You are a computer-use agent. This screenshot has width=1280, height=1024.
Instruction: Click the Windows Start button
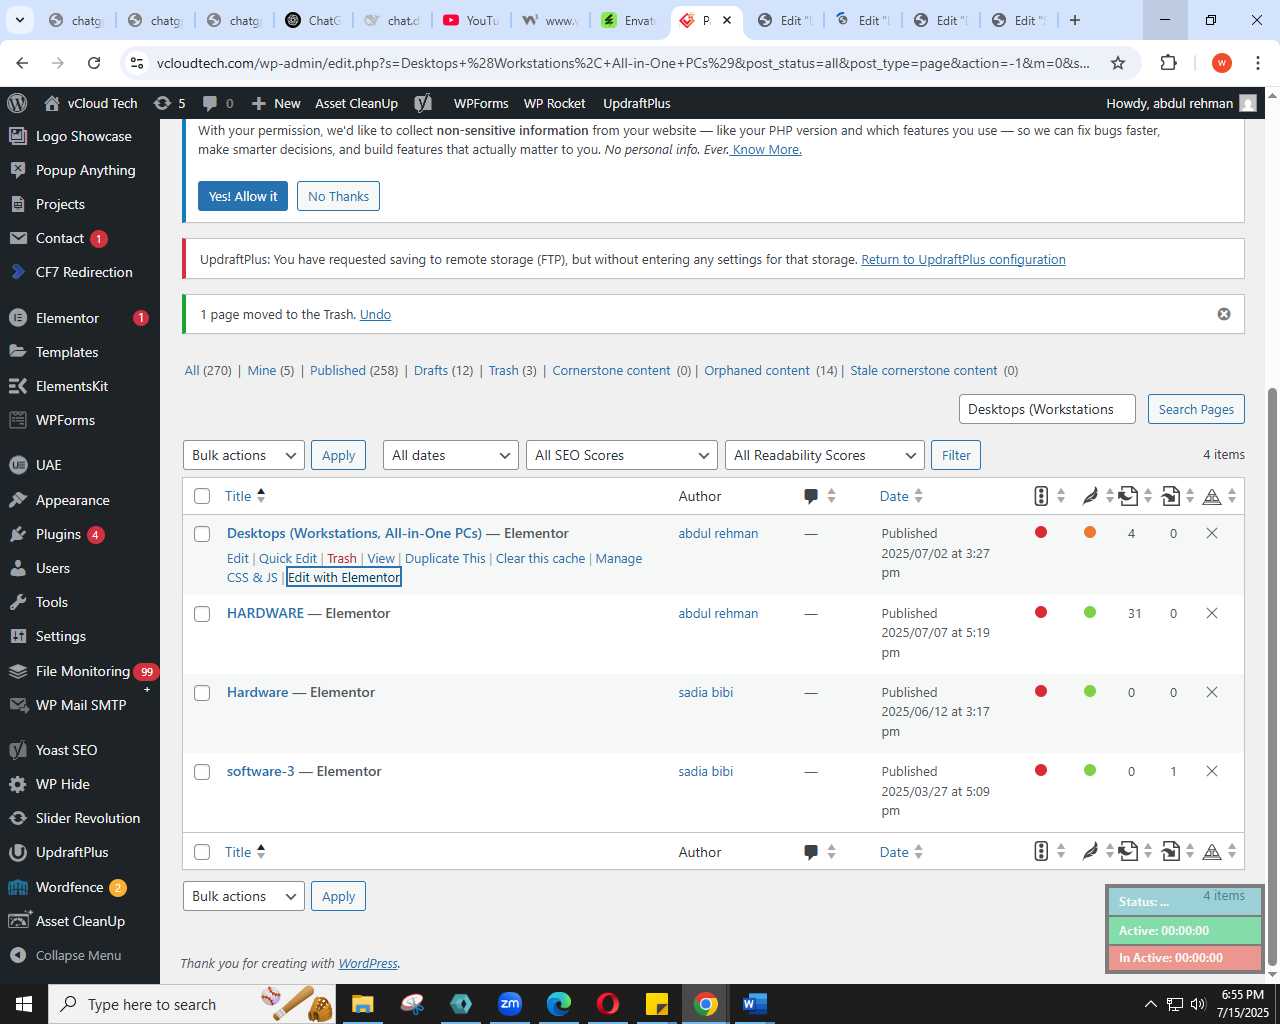[24, 1004]
